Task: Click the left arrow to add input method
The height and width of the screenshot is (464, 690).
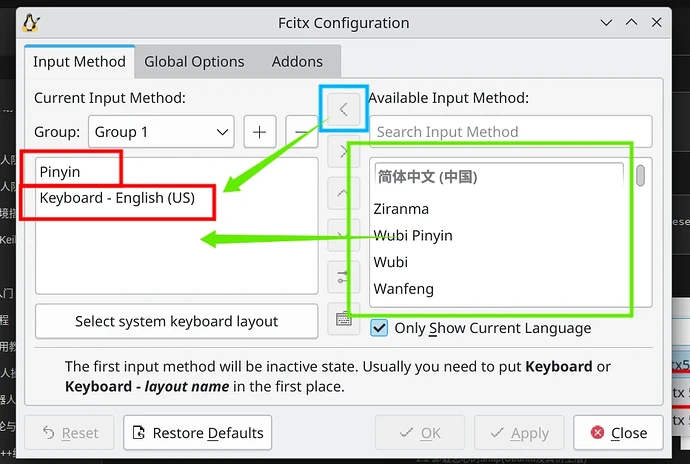Action: pos(343,110)
